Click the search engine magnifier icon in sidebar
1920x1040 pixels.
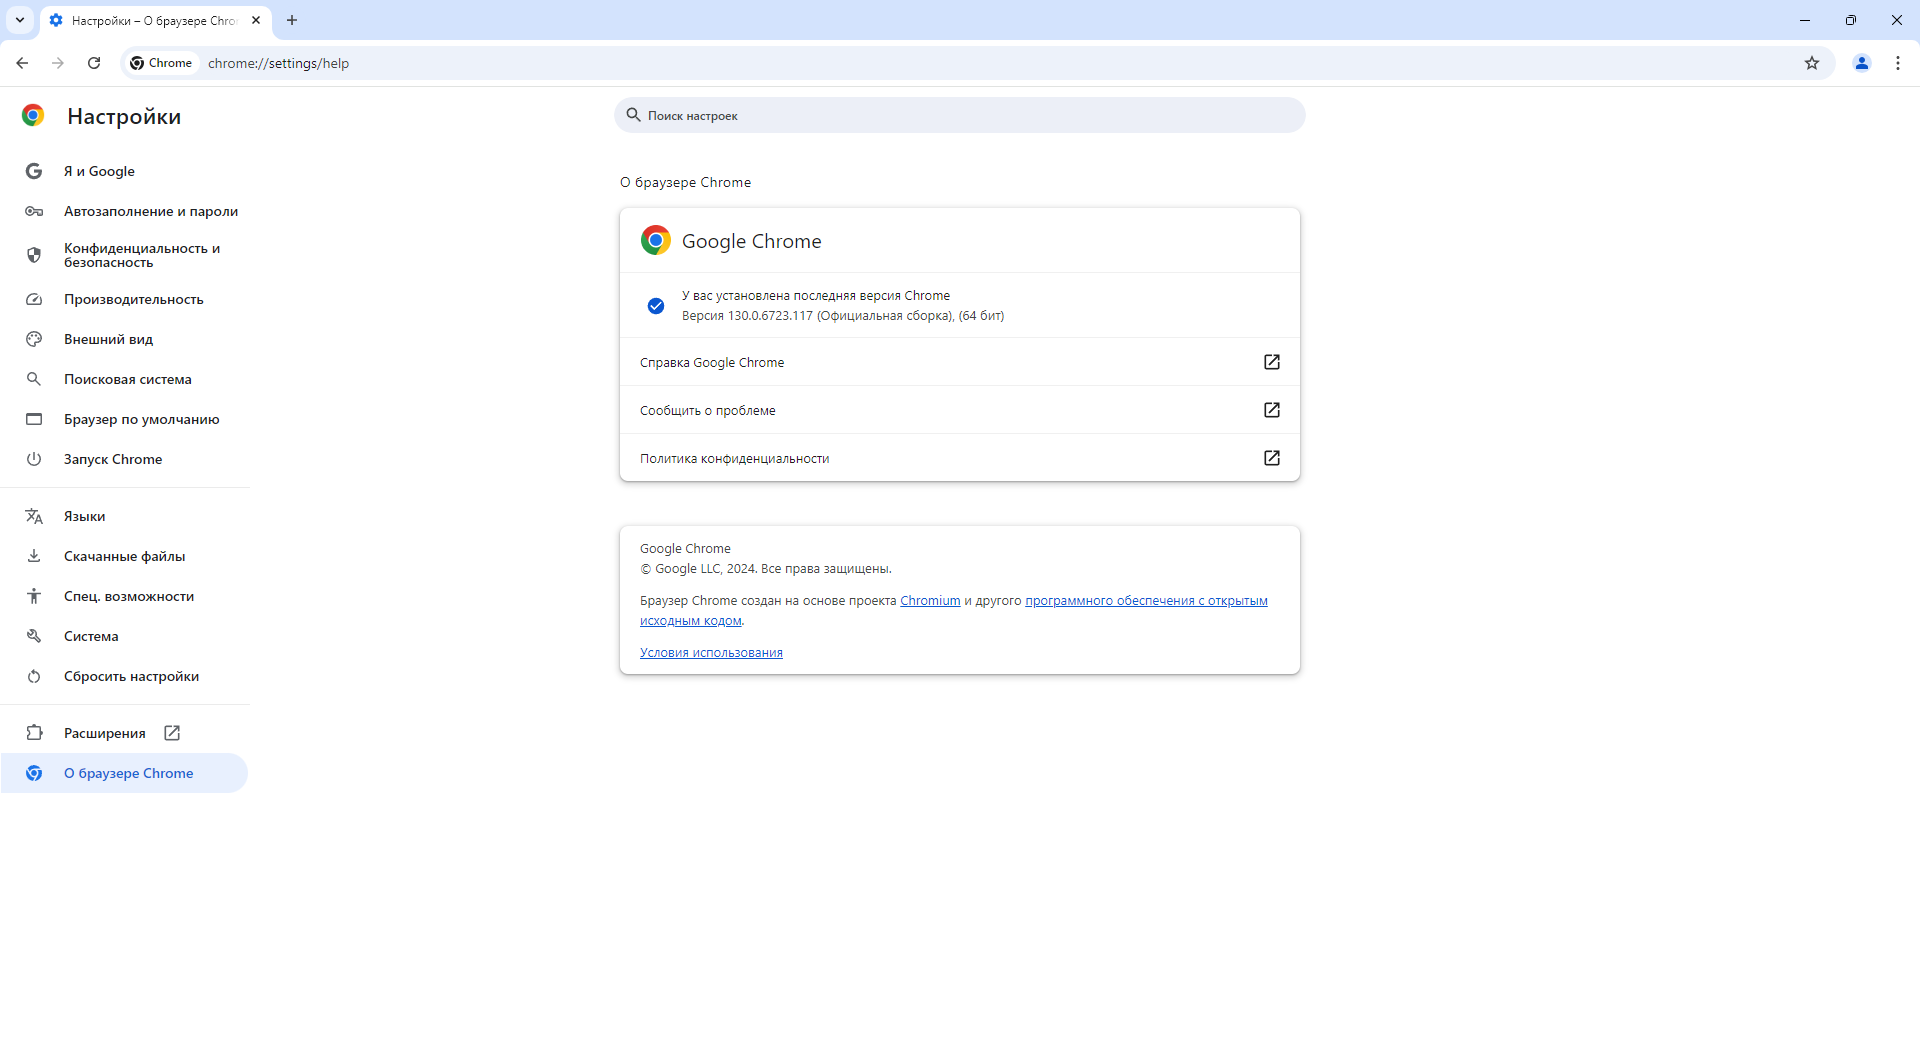pyautogui.click(x=34, y=379)
